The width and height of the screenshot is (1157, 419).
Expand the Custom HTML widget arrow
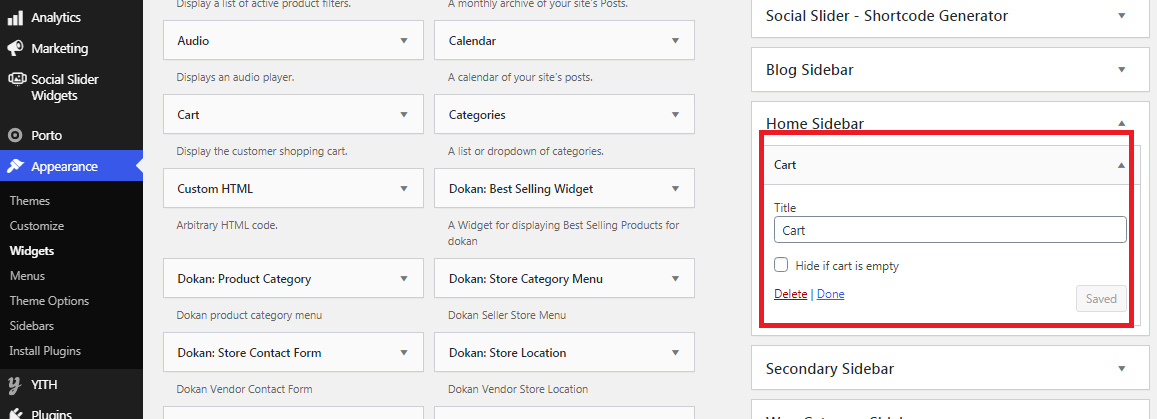click(x=404, y=189)
